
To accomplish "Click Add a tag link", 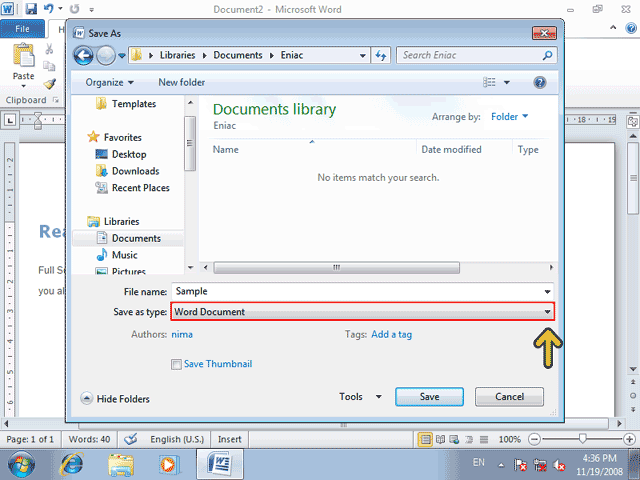I will [391, 335].
